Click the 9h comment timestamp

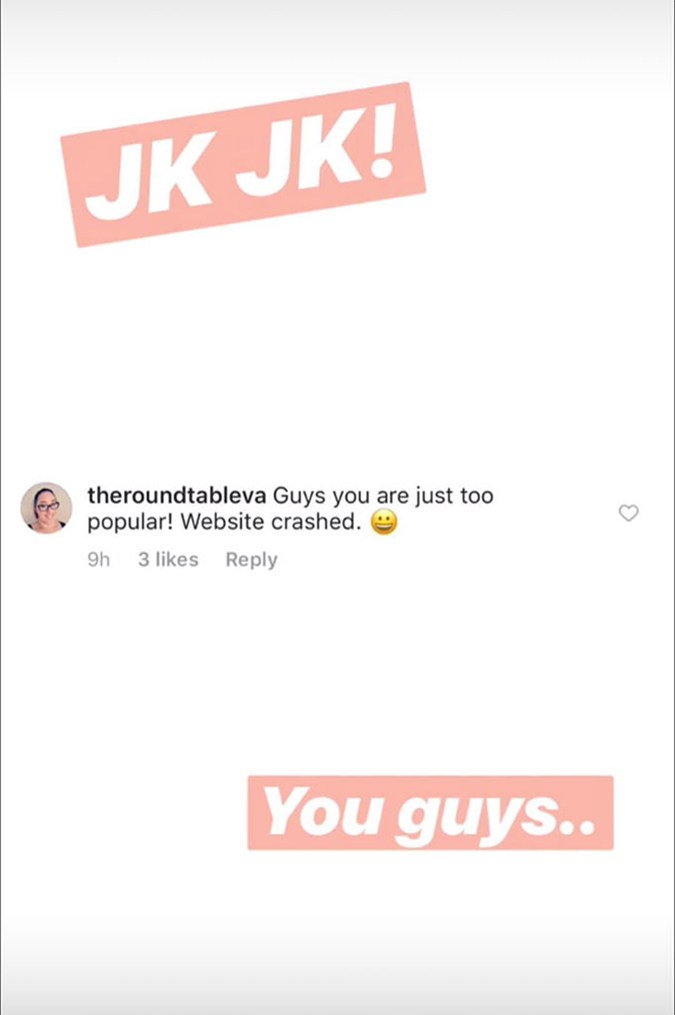pos(98,559)
